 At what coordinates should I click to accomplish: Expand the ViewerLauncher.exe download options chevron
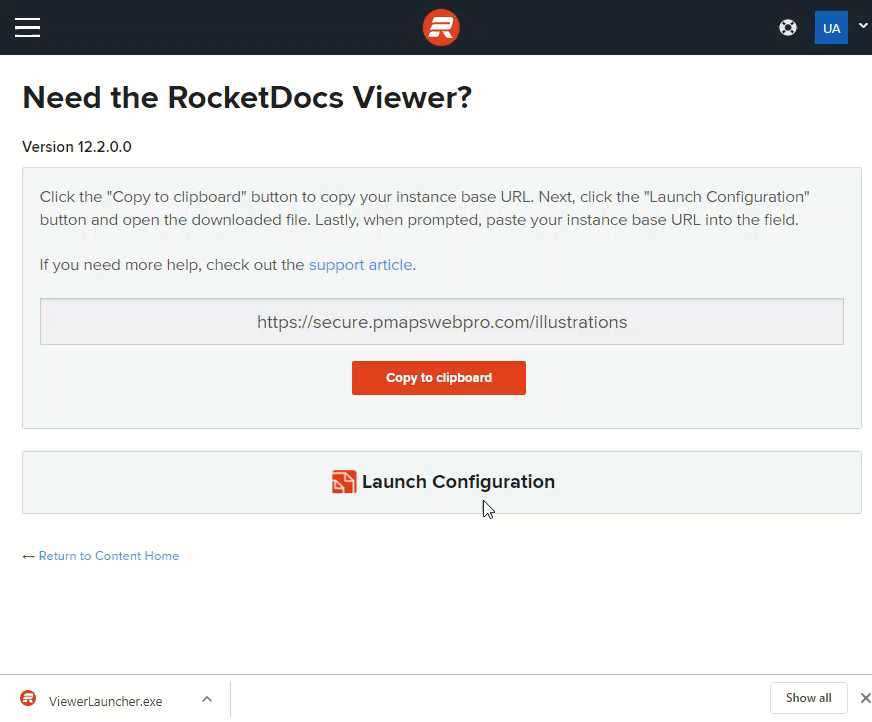[x=207, y=699]
